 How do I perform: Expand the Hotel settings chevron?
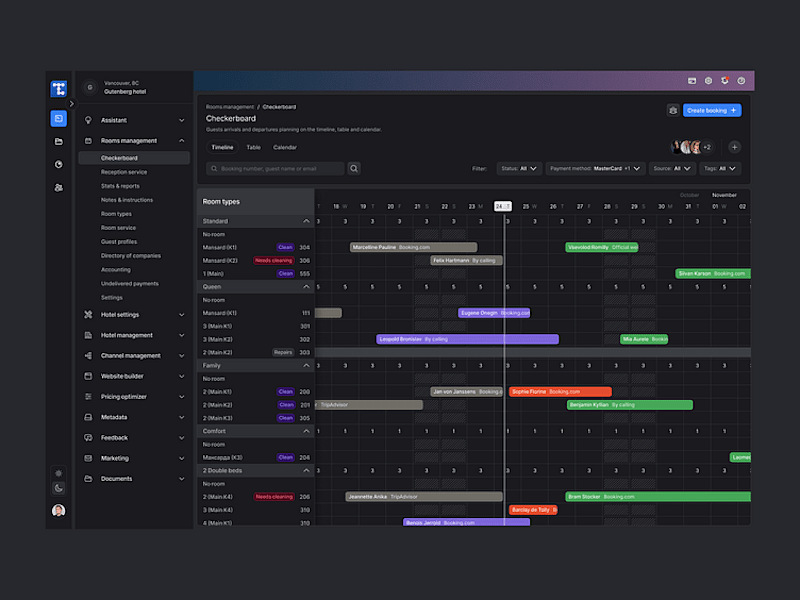[x=182, y=315]
